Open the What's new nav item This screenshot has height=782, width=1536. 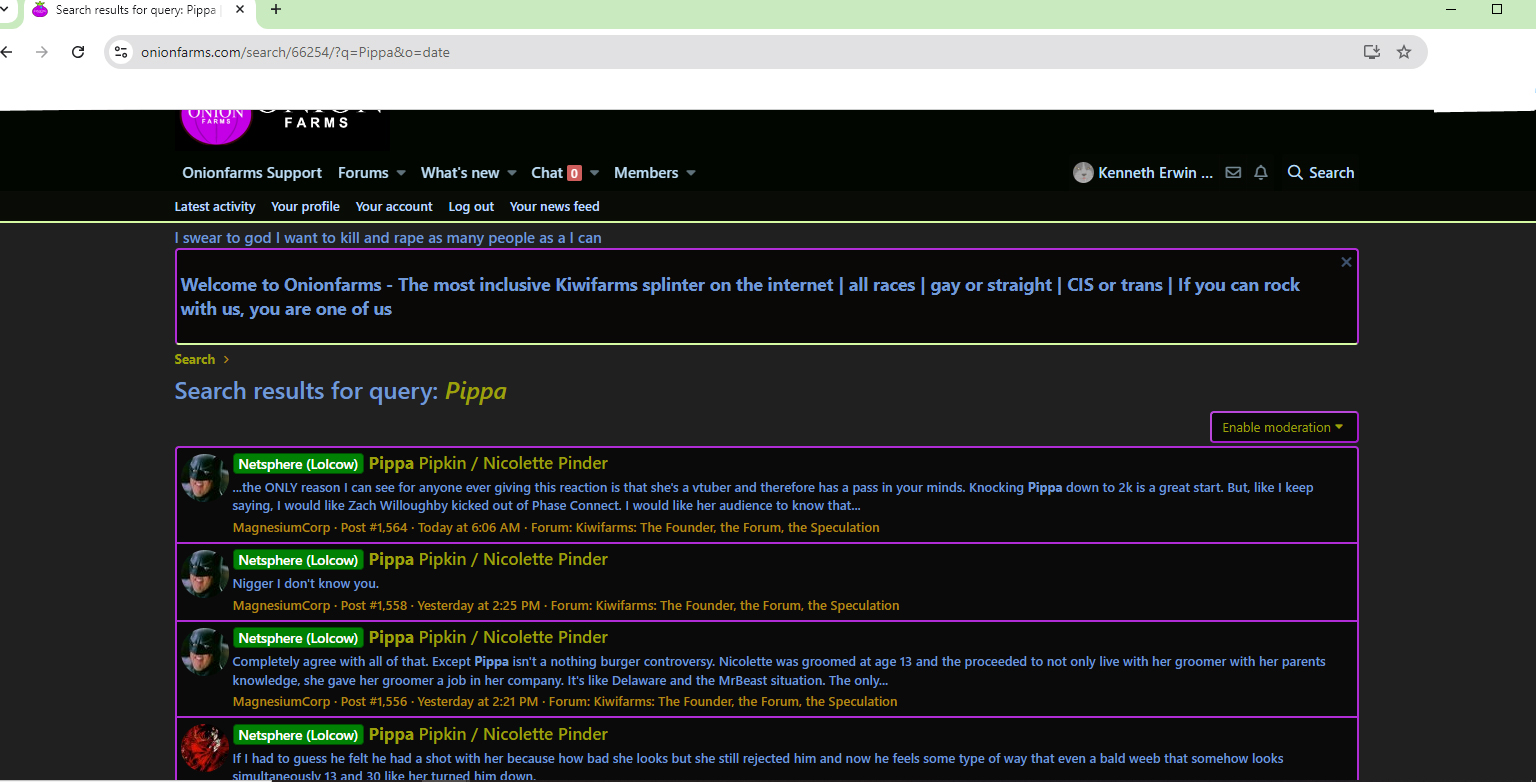pos(460,173)
